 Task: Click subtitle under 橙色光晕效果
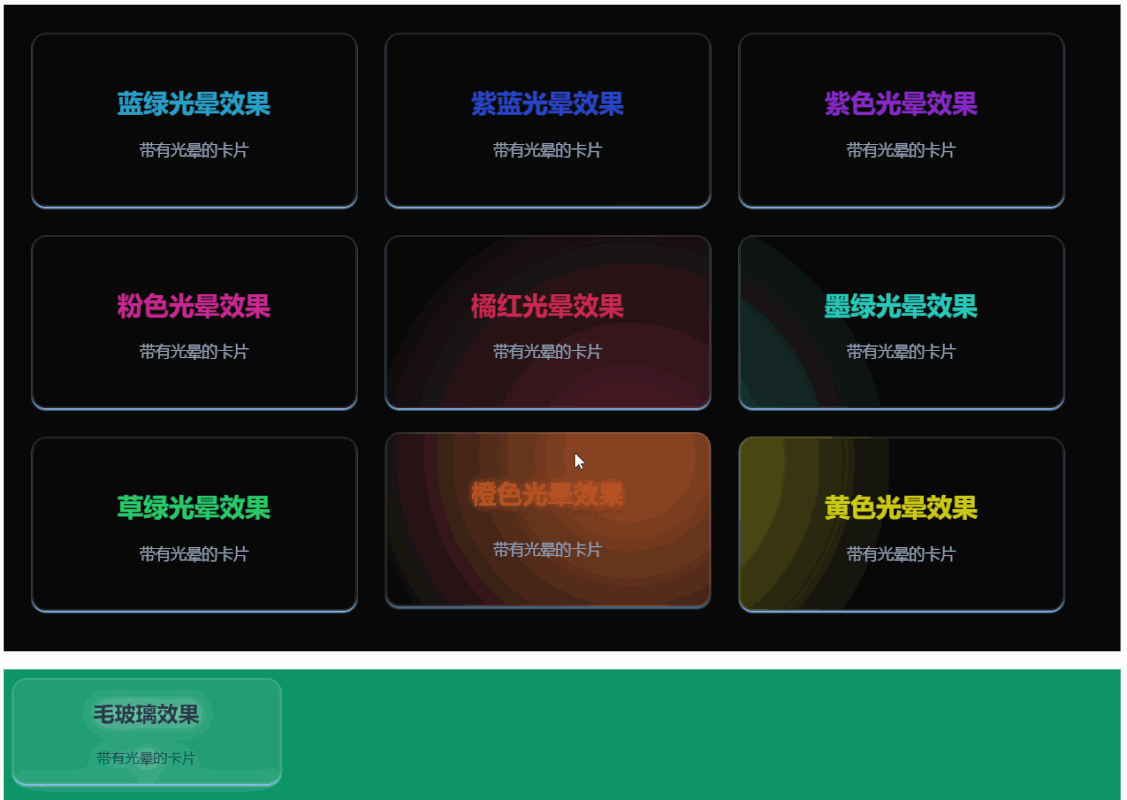[547, 550]
